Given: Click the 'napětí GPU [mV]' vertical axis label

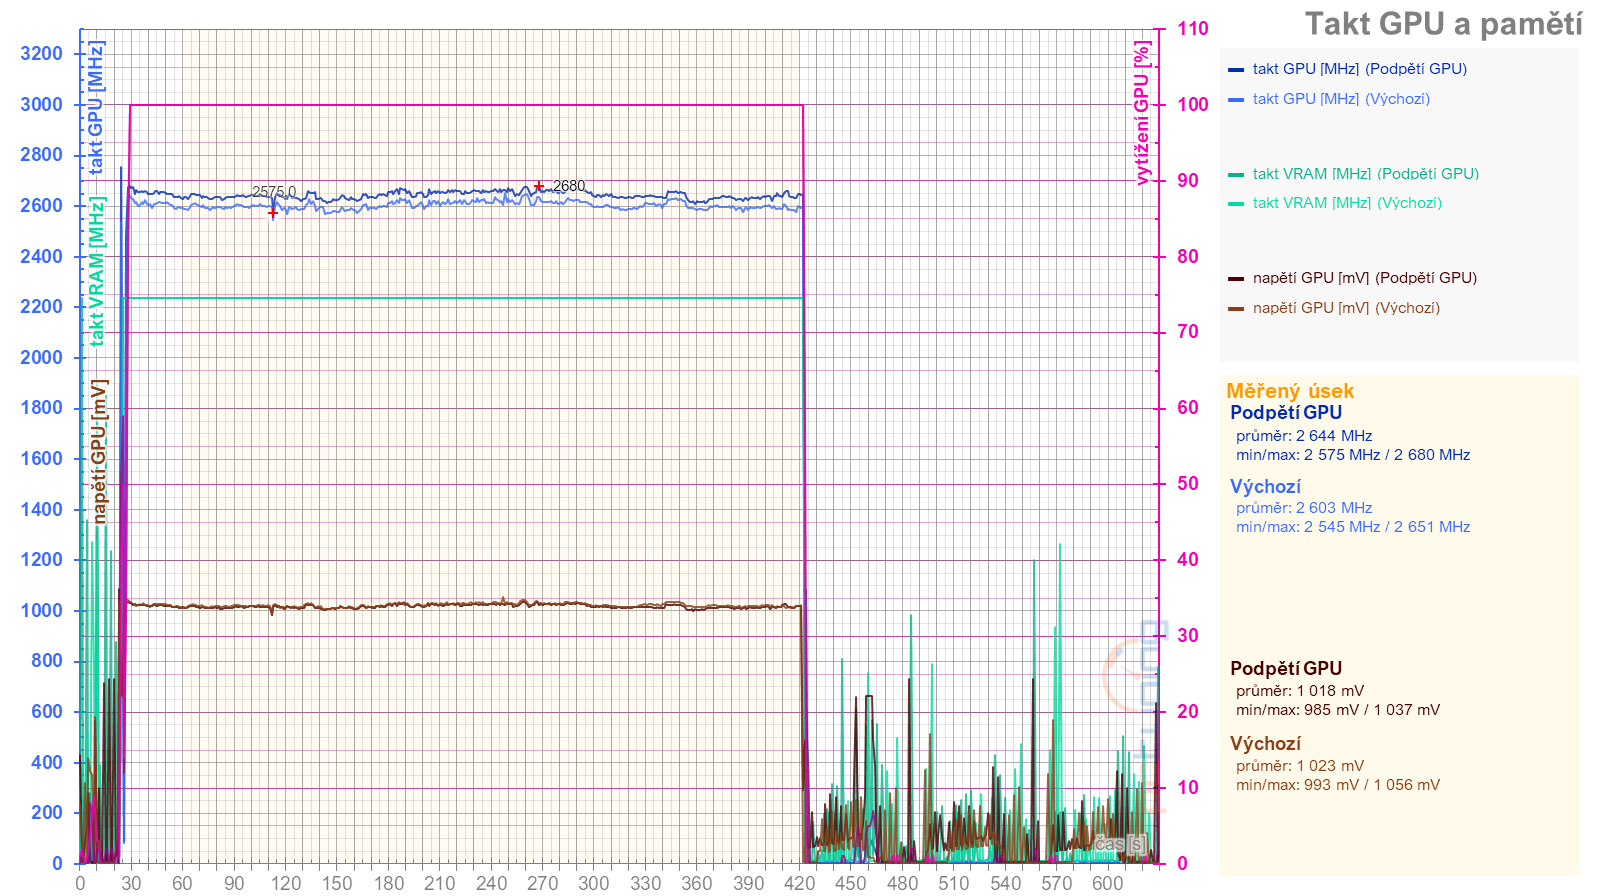Looking at the screenshot, I should point(99,451).
